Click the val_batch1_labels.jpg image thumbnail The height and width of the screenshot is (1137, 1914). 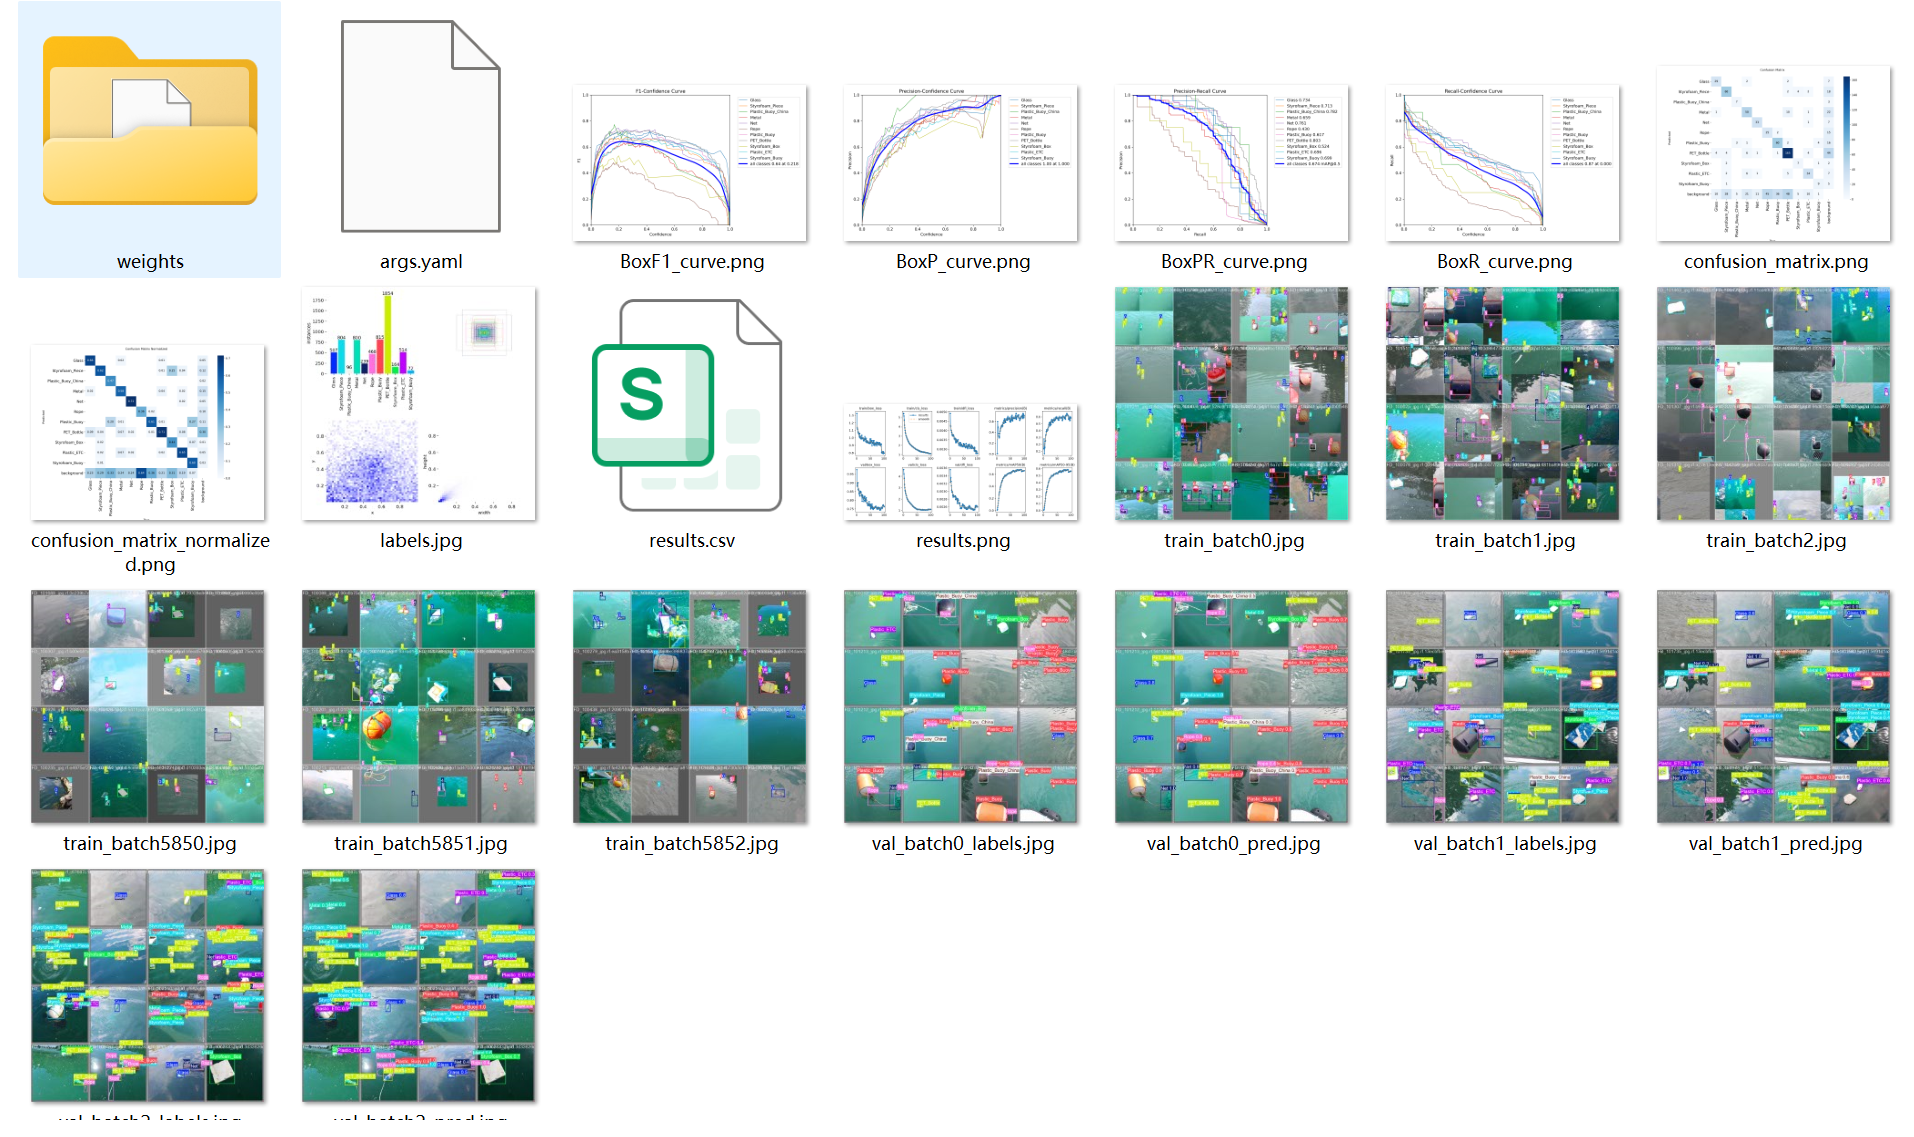[x=1503, y=707]
